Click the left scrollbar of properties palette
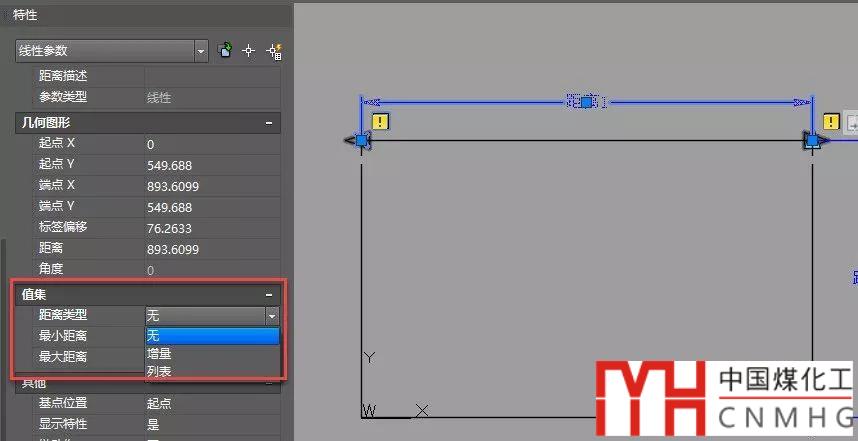Screen dimensions: 858x441 [4, 339]
